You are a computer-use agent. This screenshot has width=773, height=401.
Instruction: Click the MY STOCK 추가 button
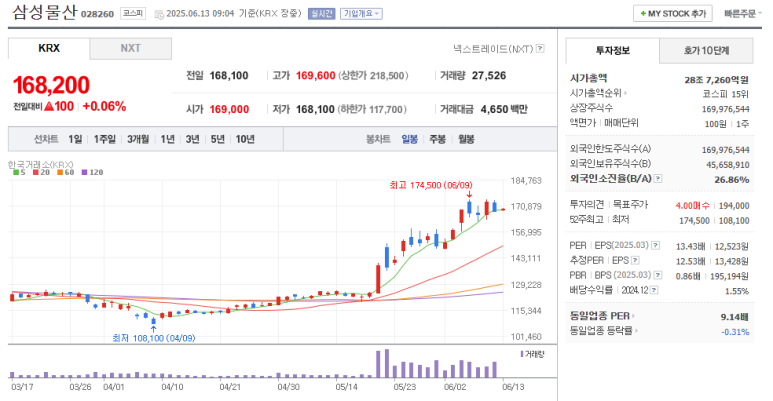[x=673, y=14]
